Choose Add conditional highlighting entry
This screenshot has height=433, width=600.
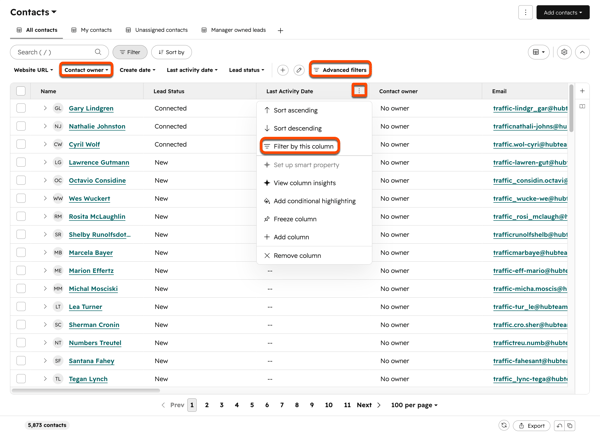[x=314, y=201]
